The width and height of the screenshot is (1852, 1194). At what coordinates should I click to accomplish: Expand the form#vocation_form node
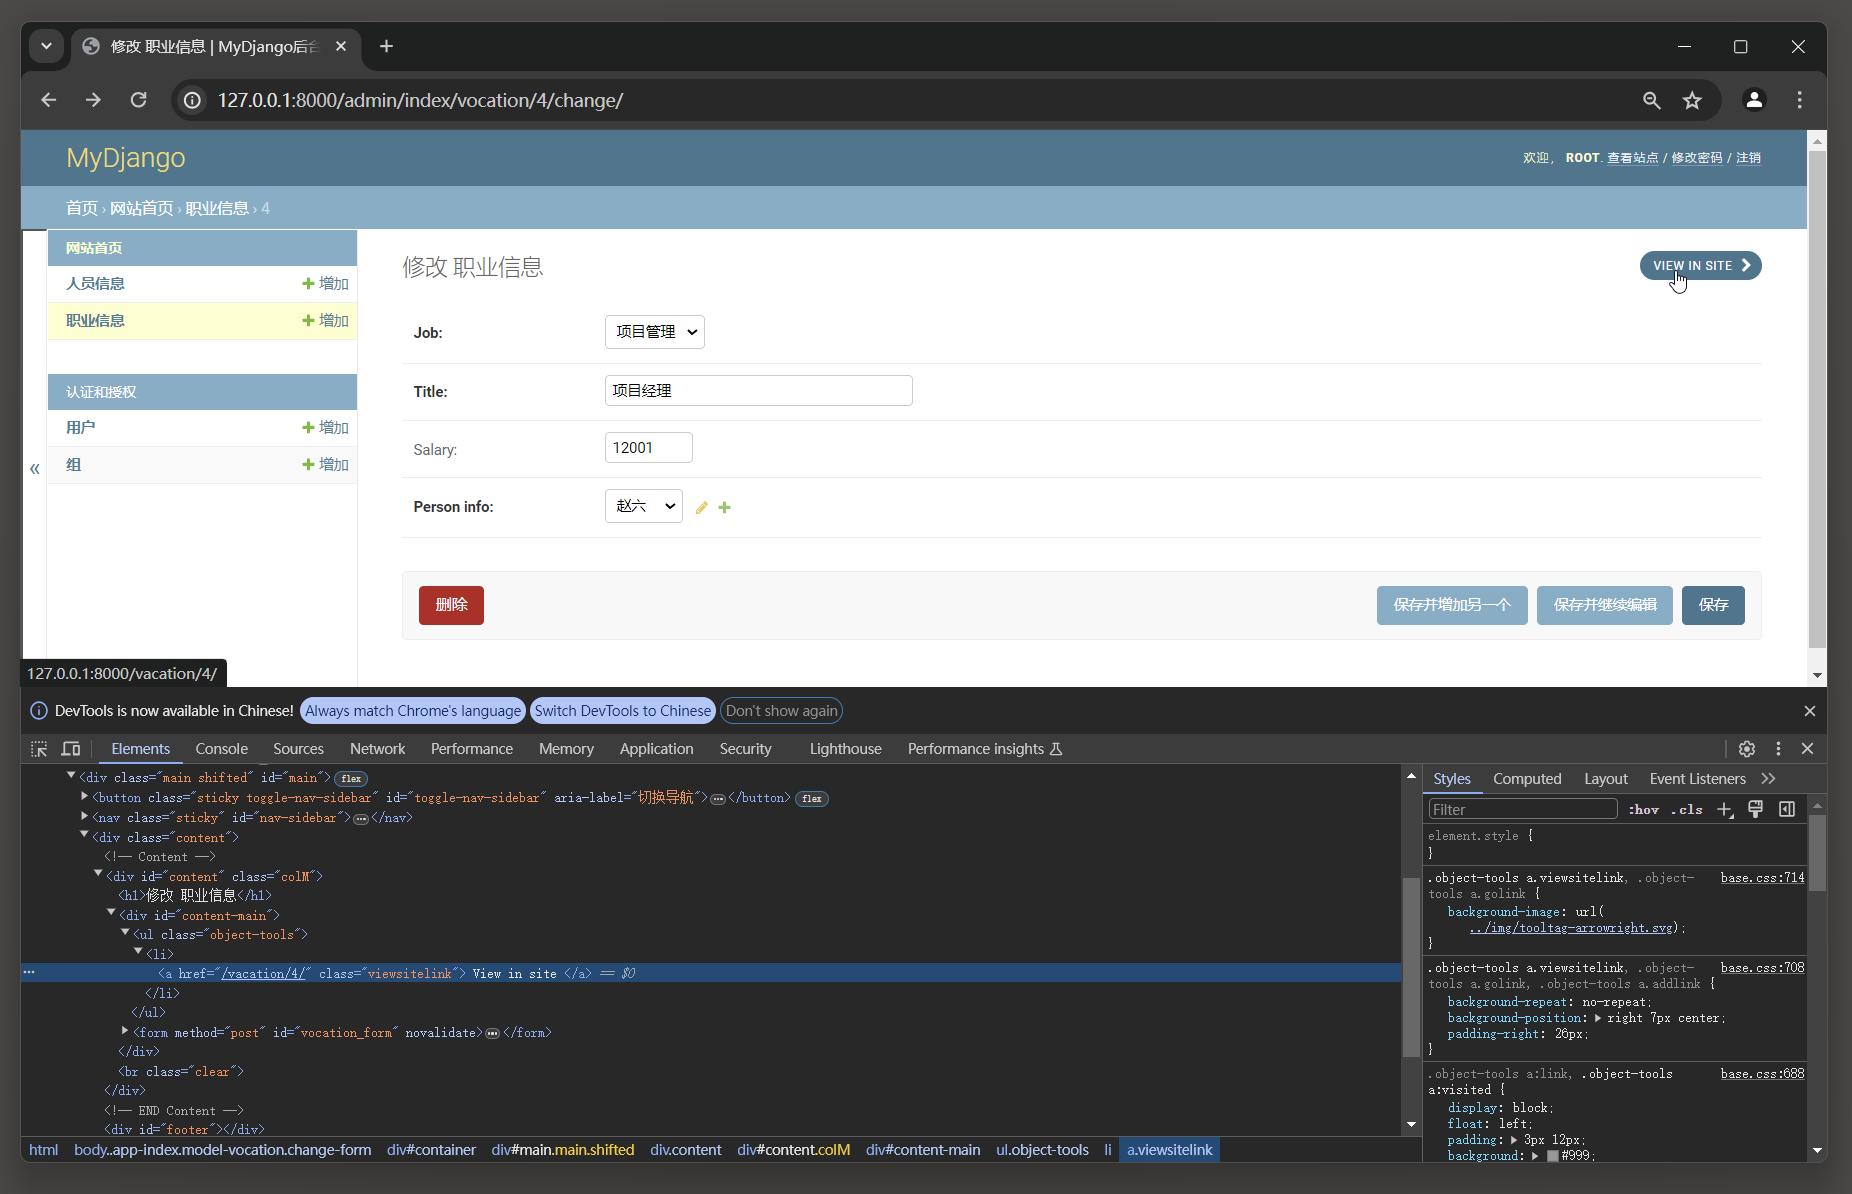point(125,1030)
